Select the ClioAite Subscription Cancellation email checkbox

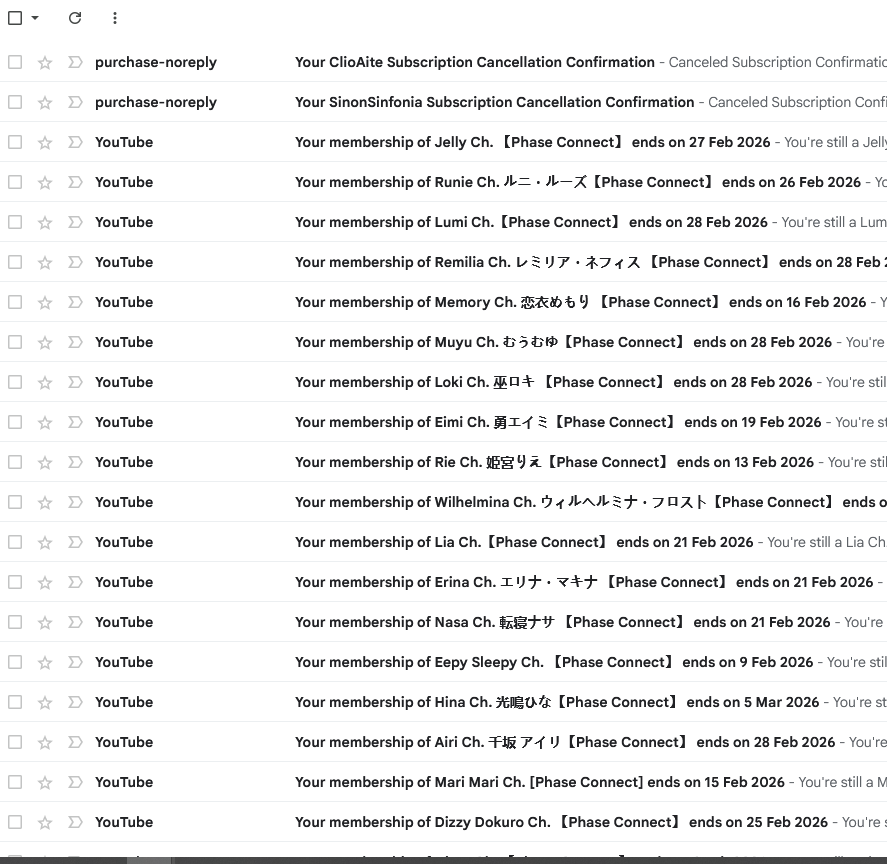(15, 62)
